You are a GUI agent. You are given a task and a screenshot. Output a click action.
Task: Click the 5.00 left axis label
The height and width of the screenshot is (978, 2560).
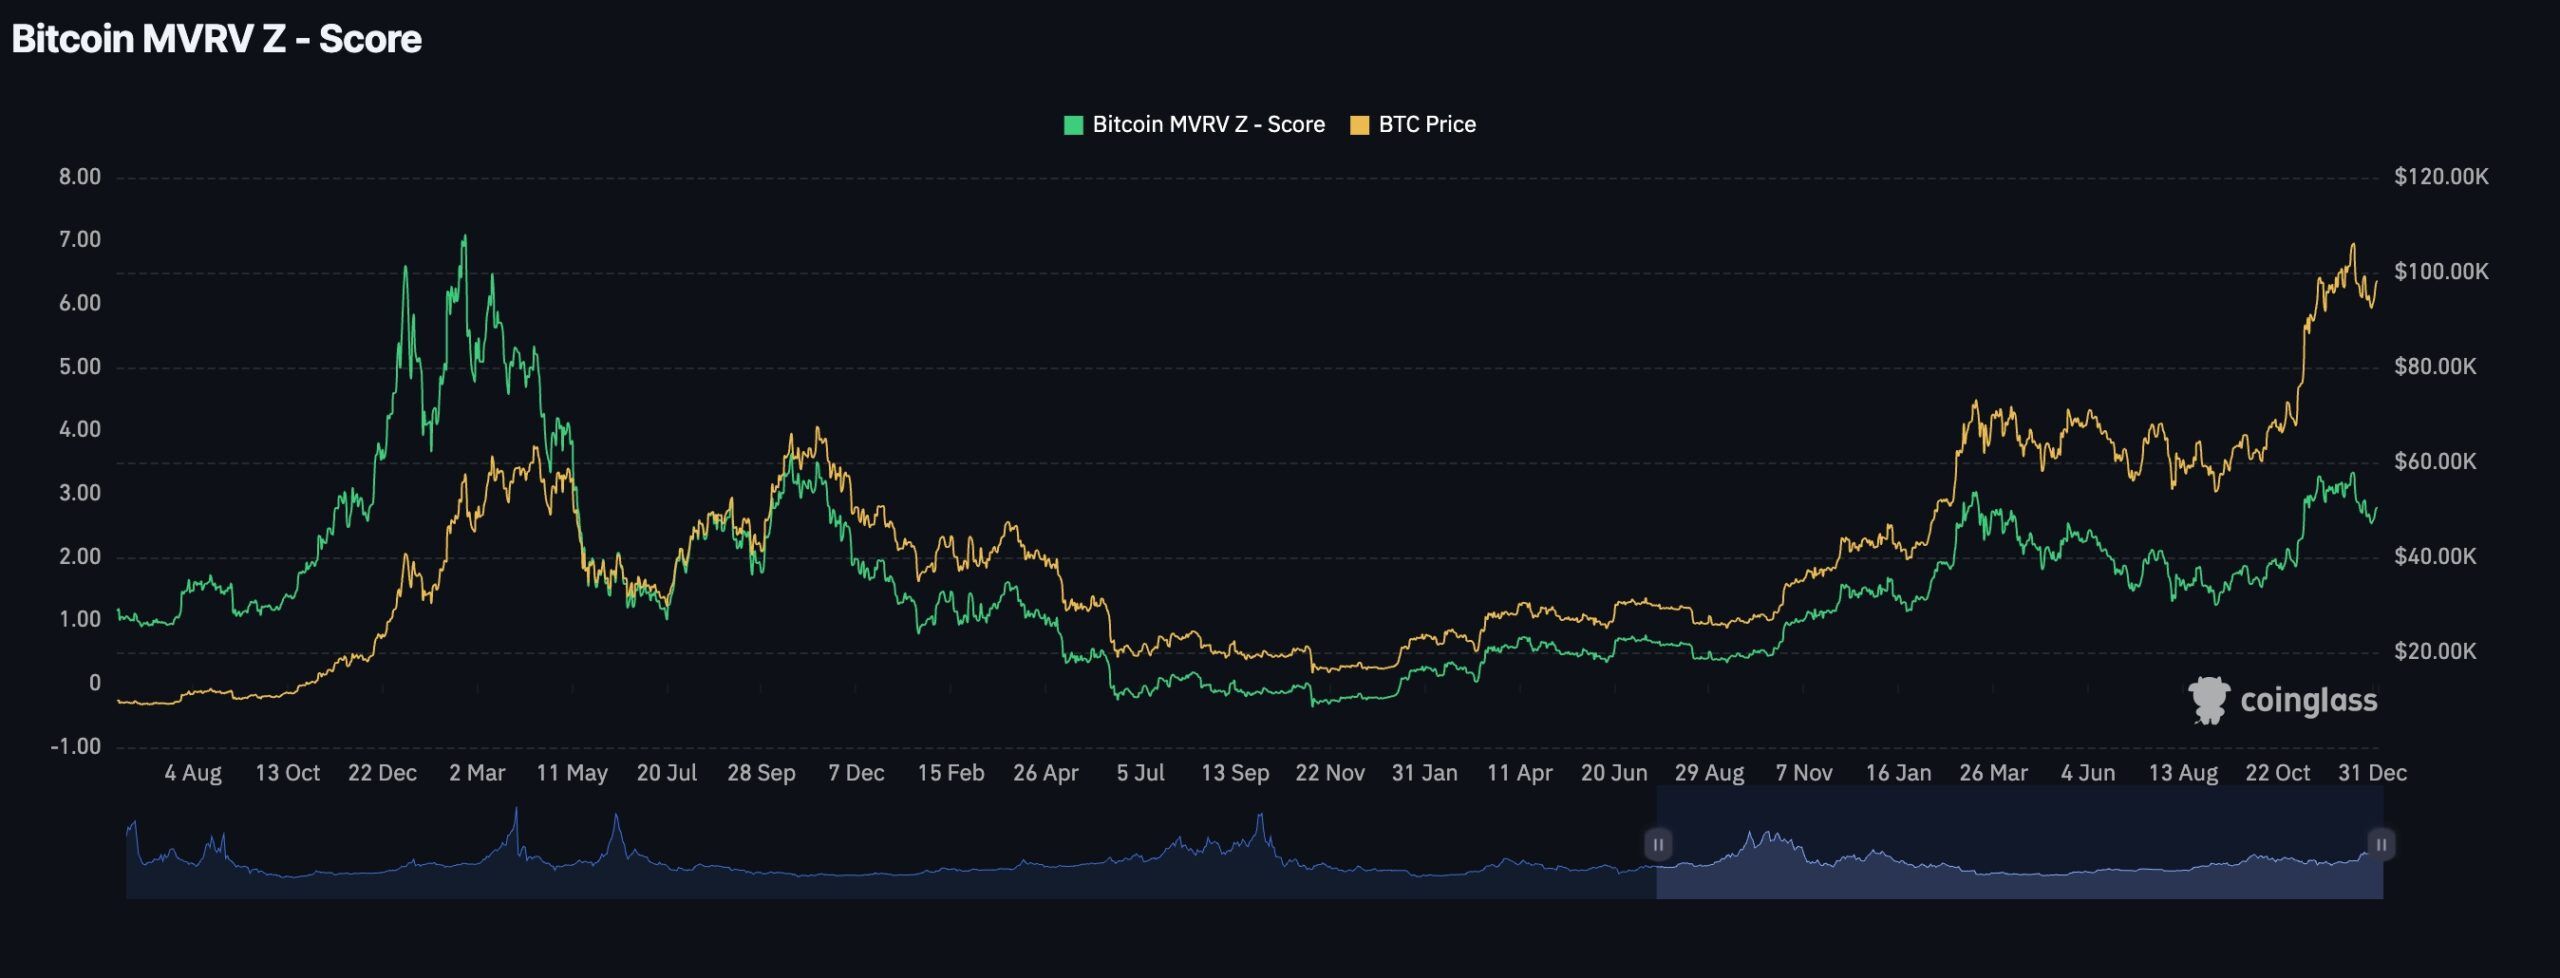coord(80,367)
